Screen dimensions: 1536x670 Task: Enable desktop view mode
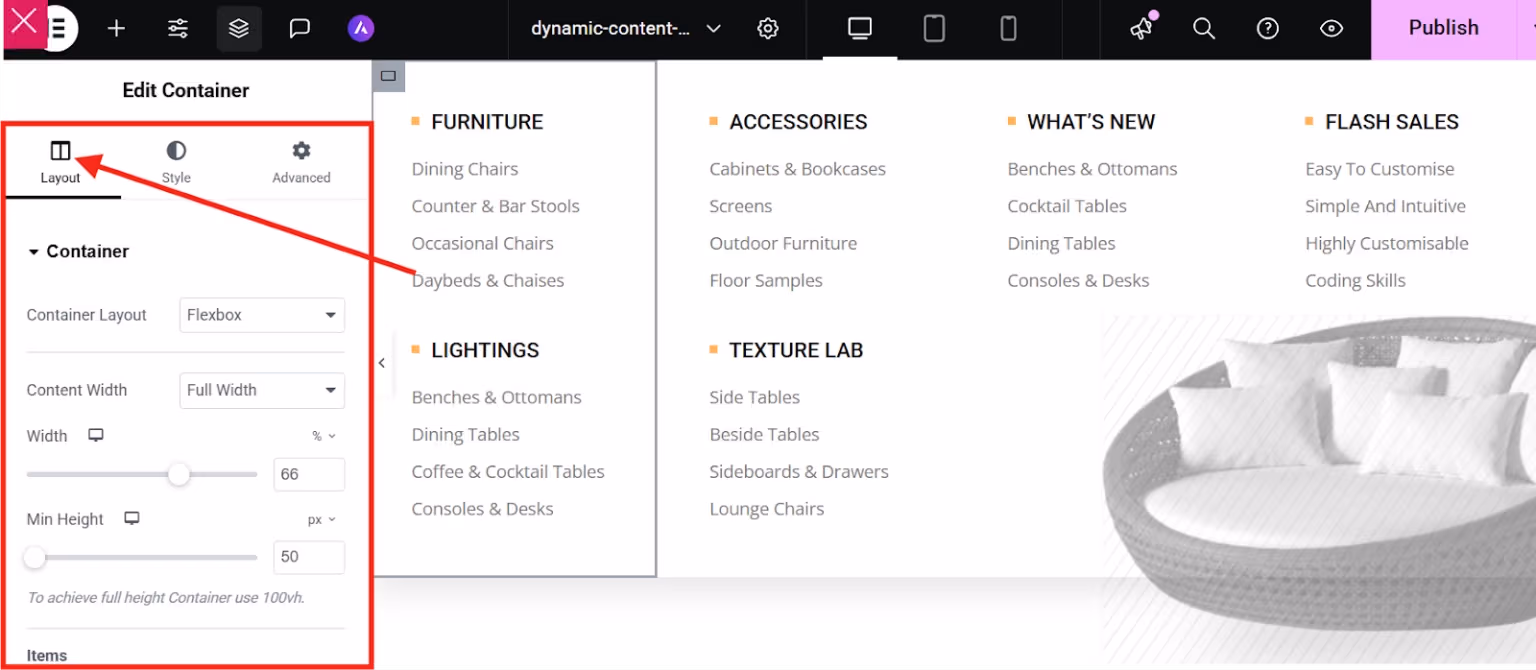coord(858,28)
